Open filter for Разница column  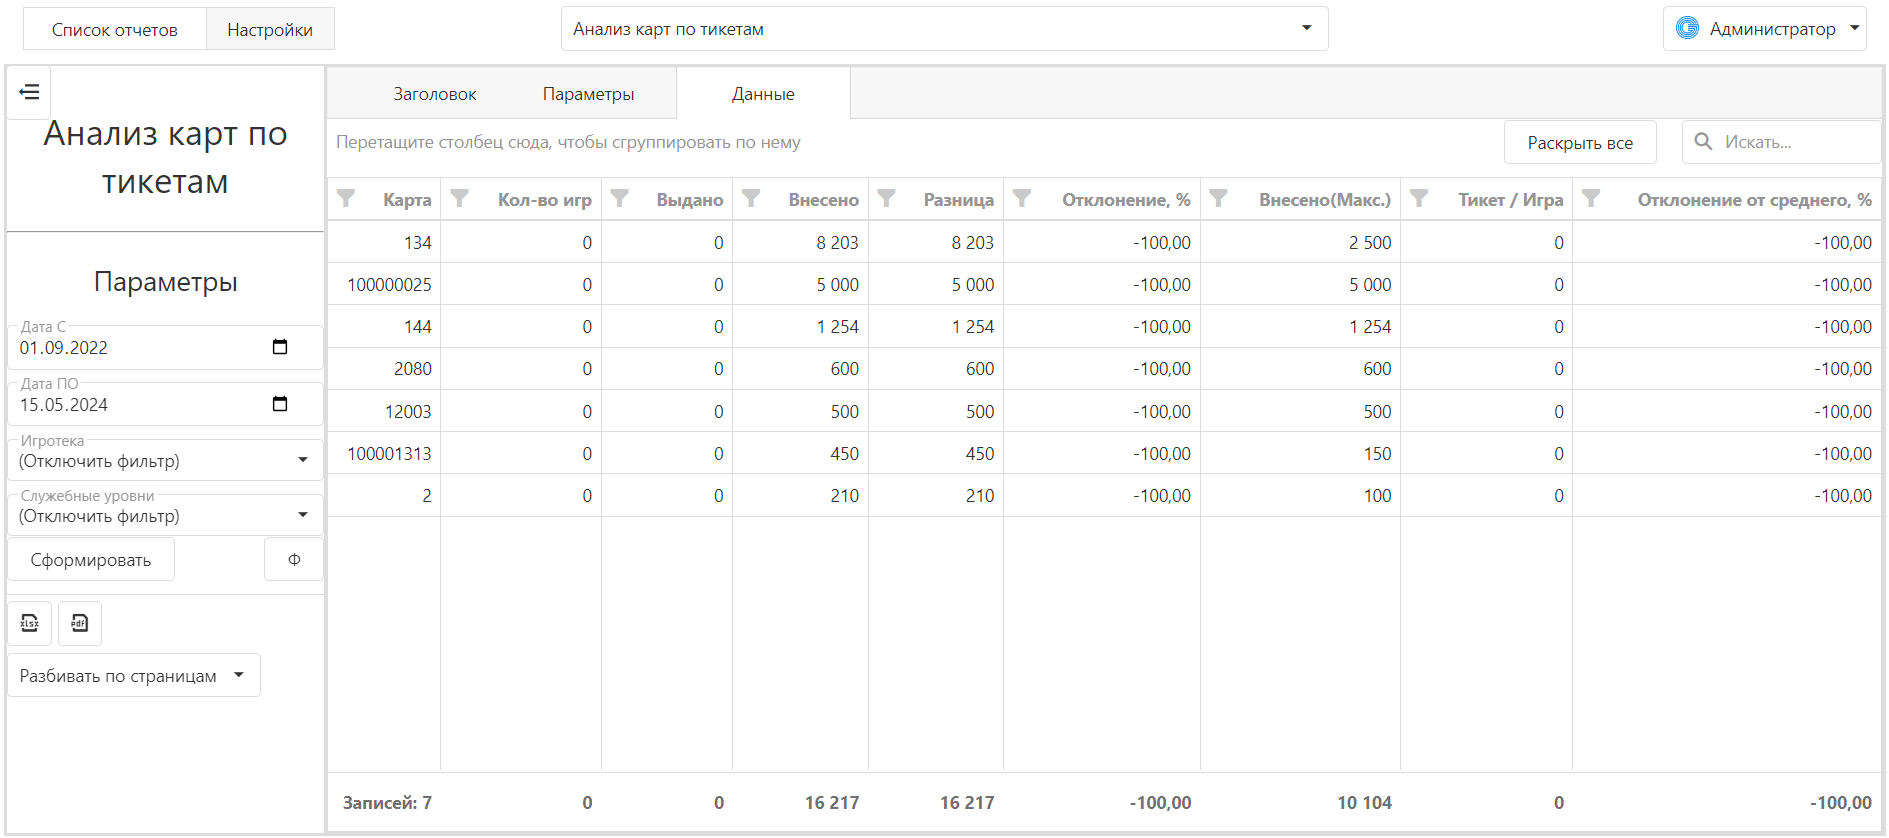pyautogui.click(x=886, y=198)
